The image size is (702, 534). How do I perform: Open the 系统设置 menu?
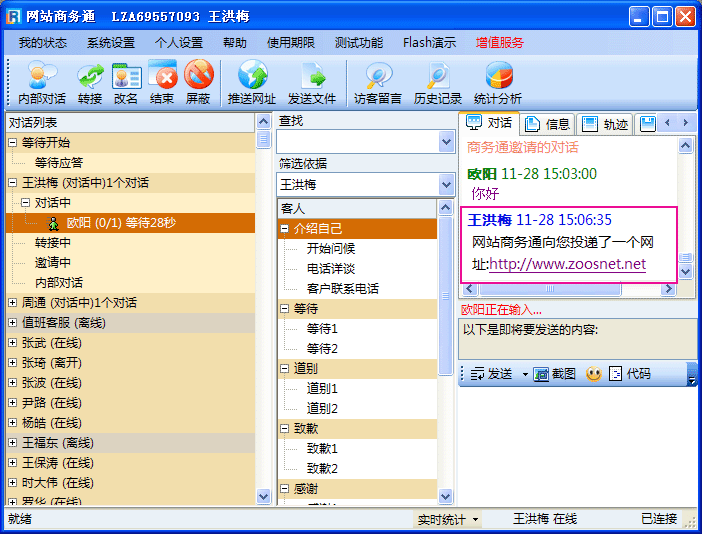point(110,43)
